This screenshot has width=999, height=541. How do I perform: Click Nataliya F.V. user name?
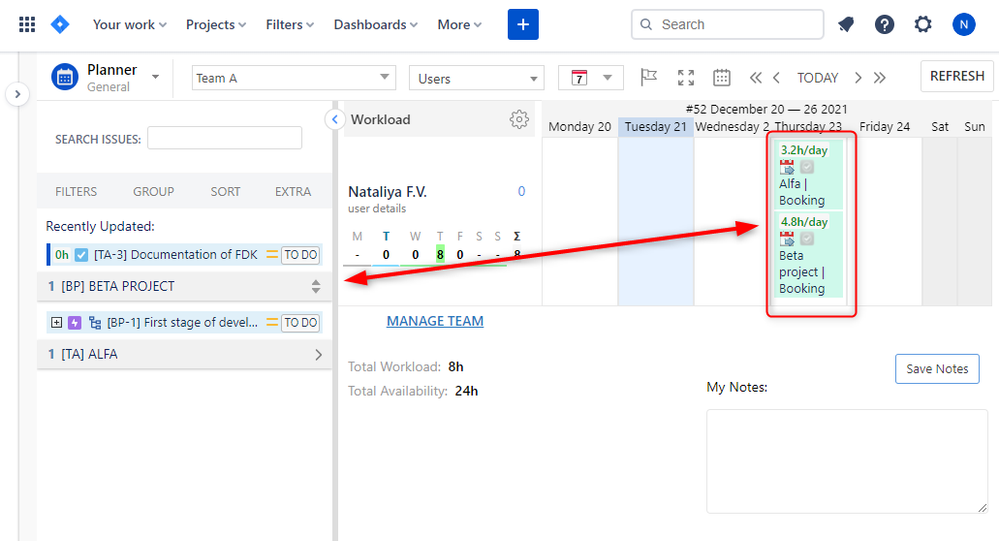387,191
